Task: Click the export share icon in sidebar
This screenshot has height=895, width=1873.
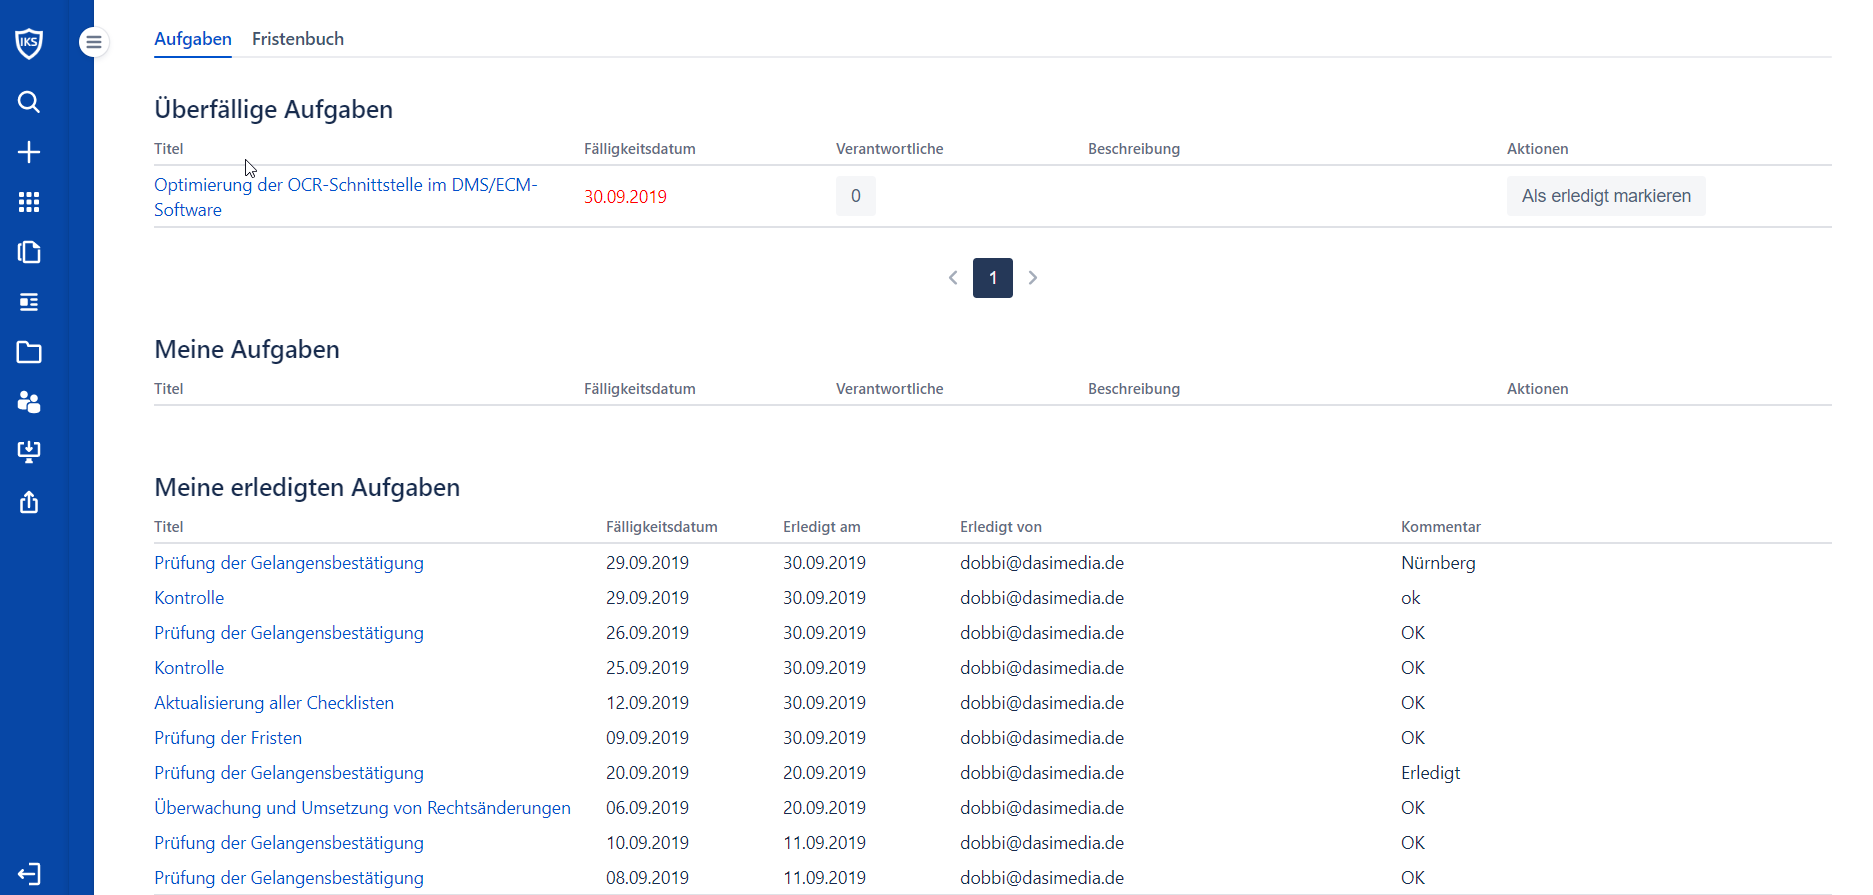Action: pos(29,502)
